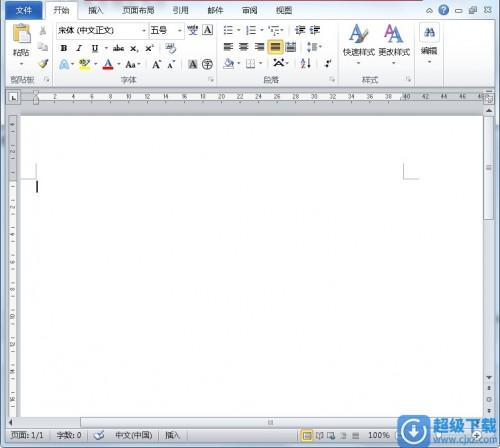Switch to the Insert tab
Screen dimensions: 500x448
pos(96,10)
